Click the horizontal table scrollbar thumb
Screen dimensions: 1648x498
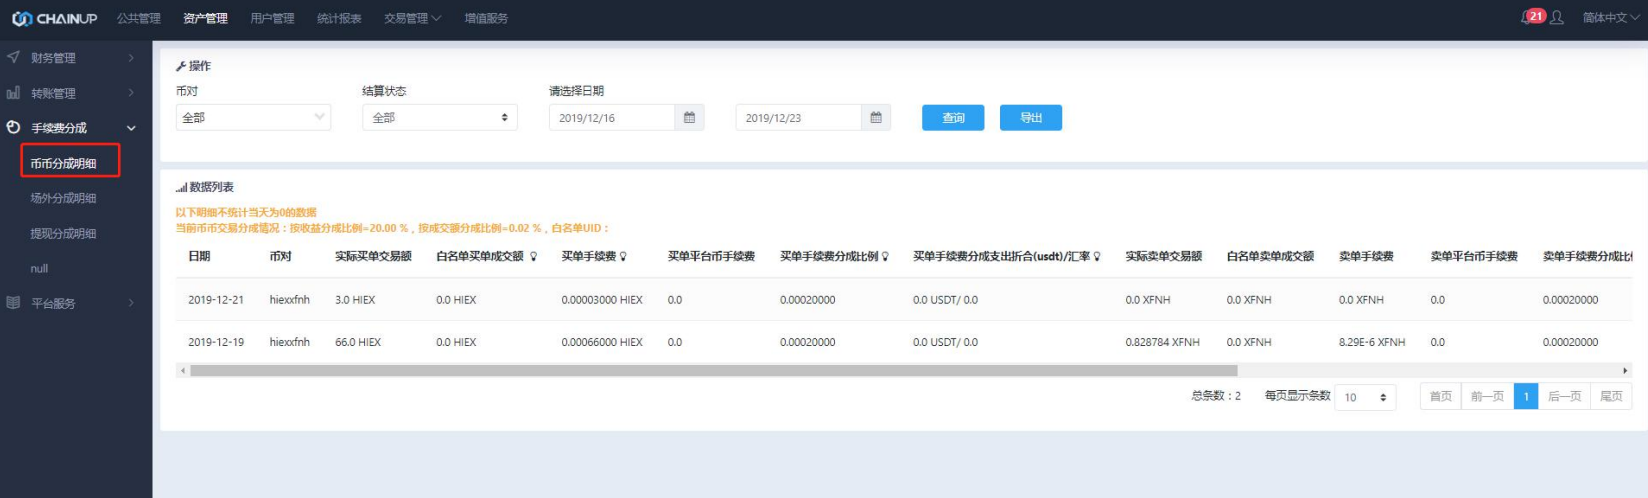pos(713,370)
